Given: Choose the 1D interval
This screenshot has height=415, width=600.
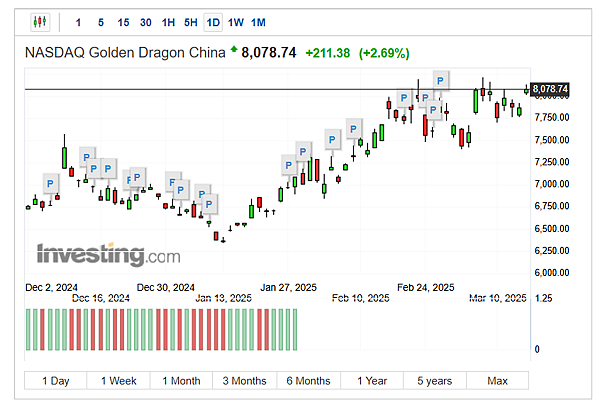Looking at the screenshot, I should point(213,23).
